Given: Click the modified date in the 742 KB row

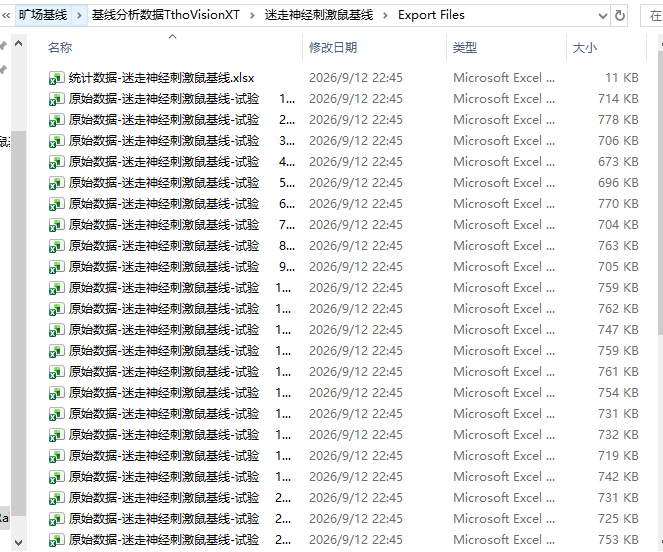Looking at the screenshot, I should click(356, 477).
